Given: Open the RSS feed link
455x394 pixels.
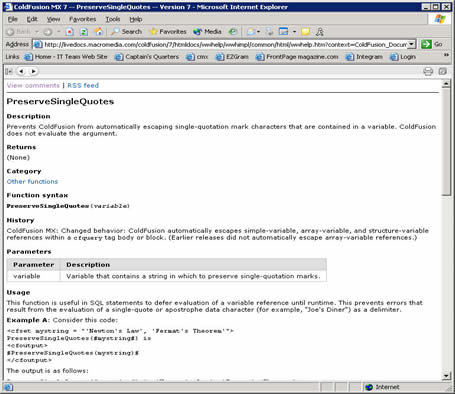Looking at the screenshot, I should pos(83,85).
